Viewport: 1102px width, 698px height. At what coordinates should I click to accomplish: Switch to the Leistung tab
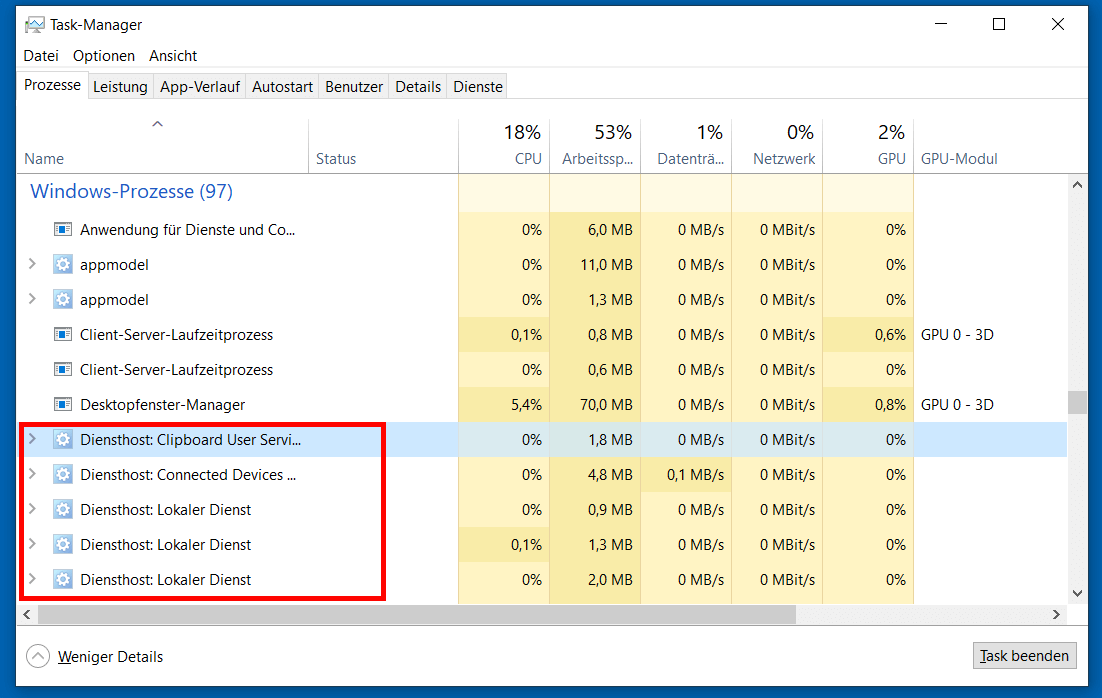[120, 86]
